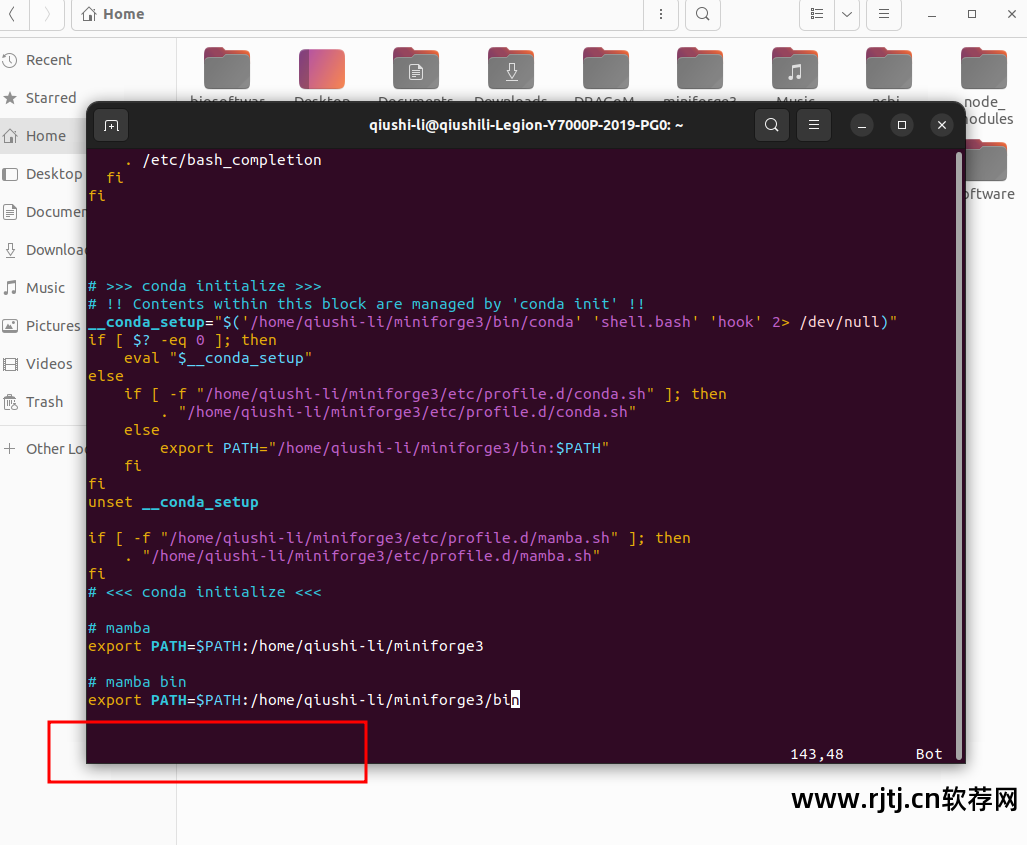Switch Files to list view
The width and height of the screenshot is (1027, 845).
(x=817, y=14)
